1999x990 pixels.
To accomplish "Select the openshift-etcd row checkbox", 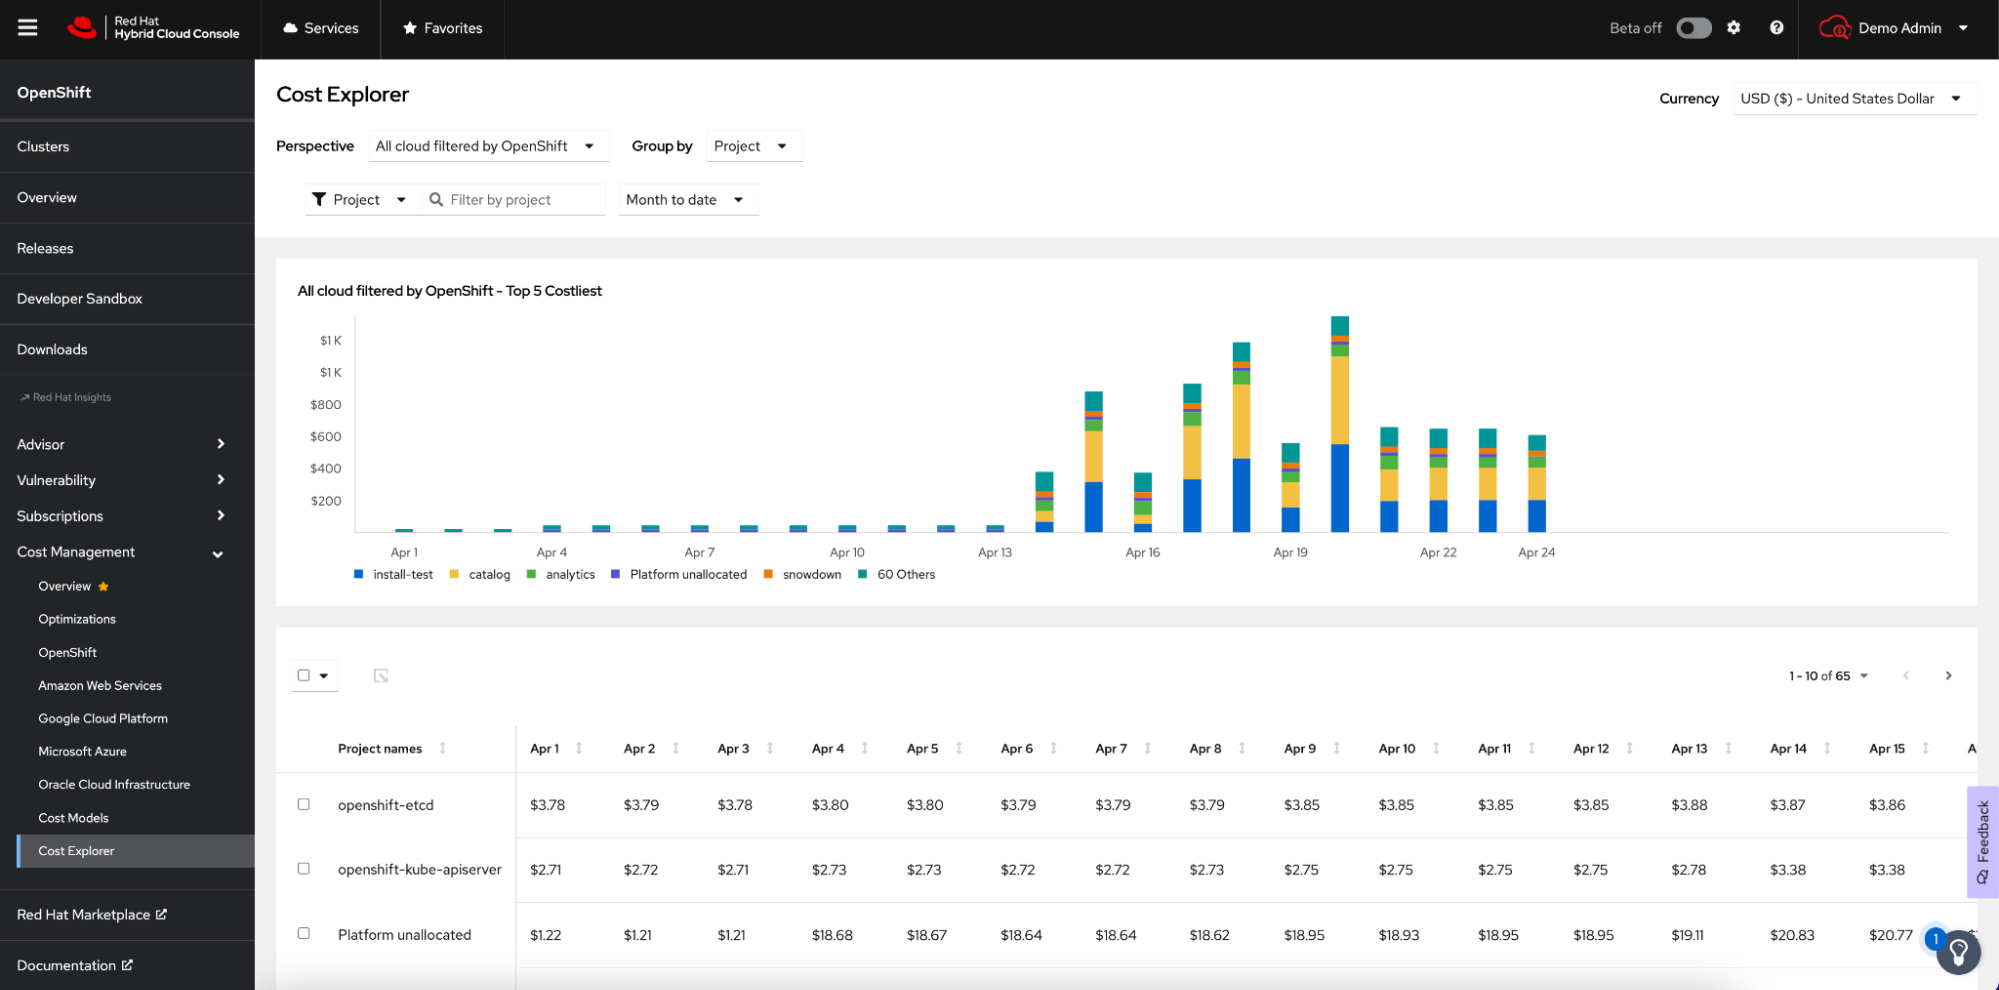I will [304, 804].
